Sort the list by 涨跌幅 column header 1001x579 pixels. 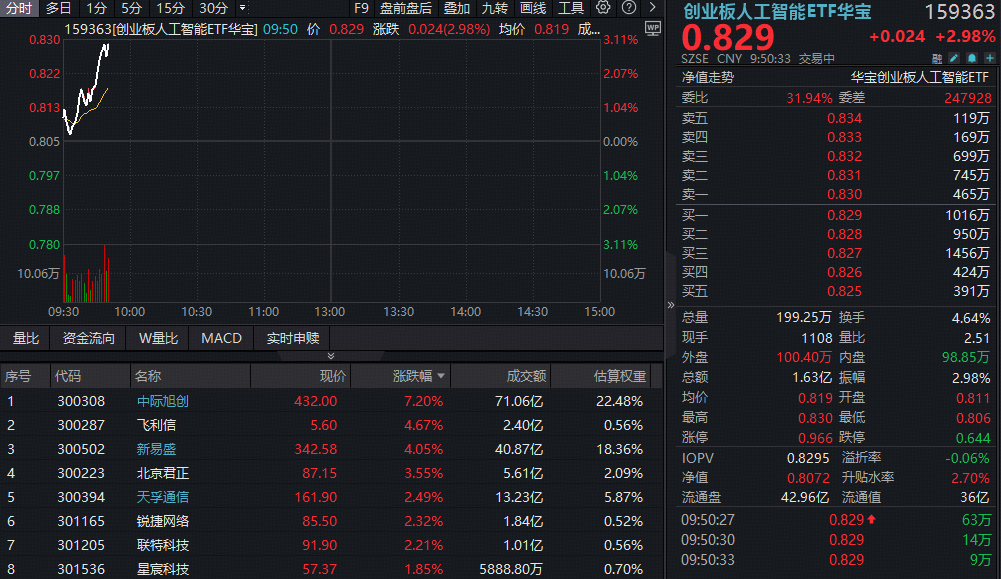pyautogui.click(x=412, y=377)
